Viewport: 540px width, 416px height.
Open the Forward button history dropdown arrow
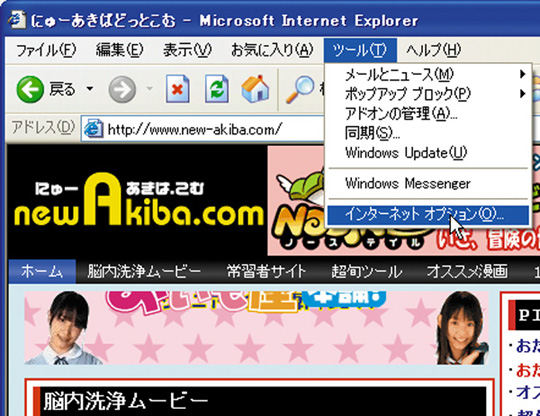[x=149, y=89]
